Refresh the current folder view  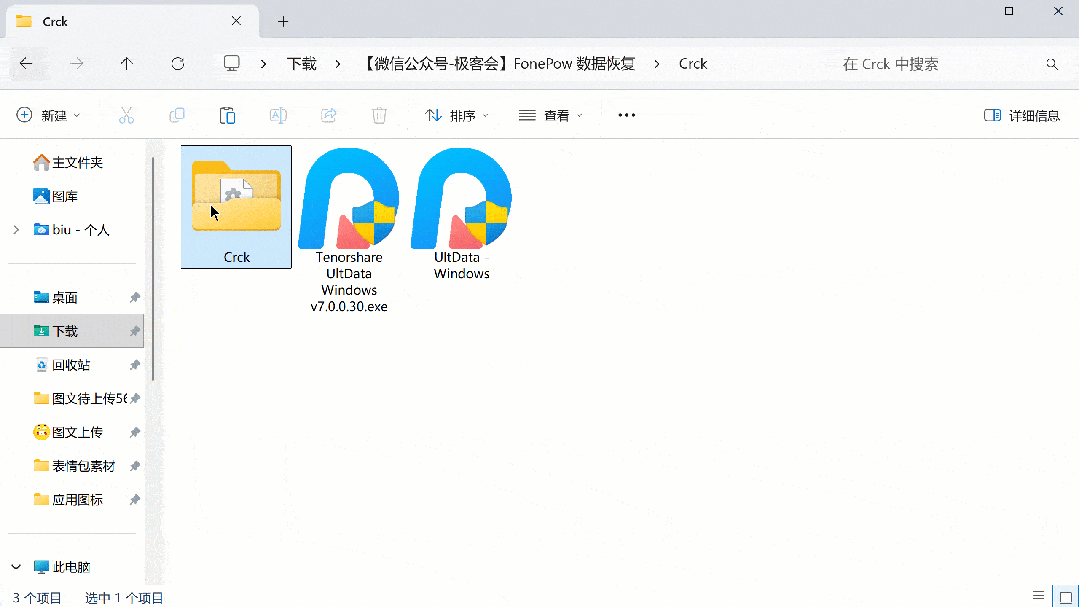click(x=178, y=63)
